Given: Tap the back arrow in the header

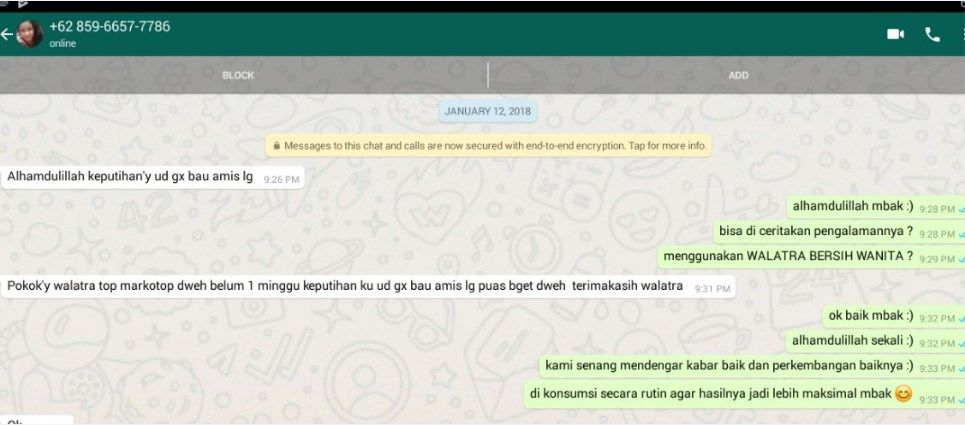Looking at the screenshot, I should pos(6,34).
